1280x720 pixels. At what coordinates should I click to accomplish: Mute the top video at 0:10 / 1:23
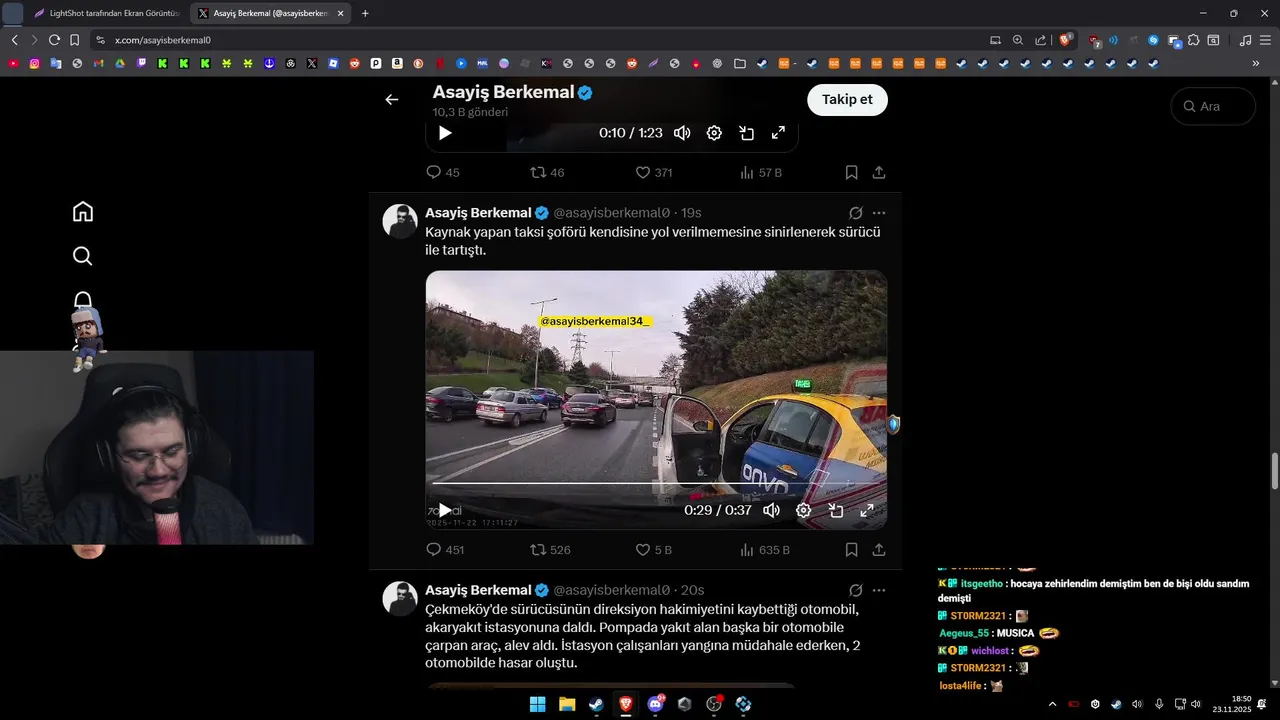(x=682, y=132)
